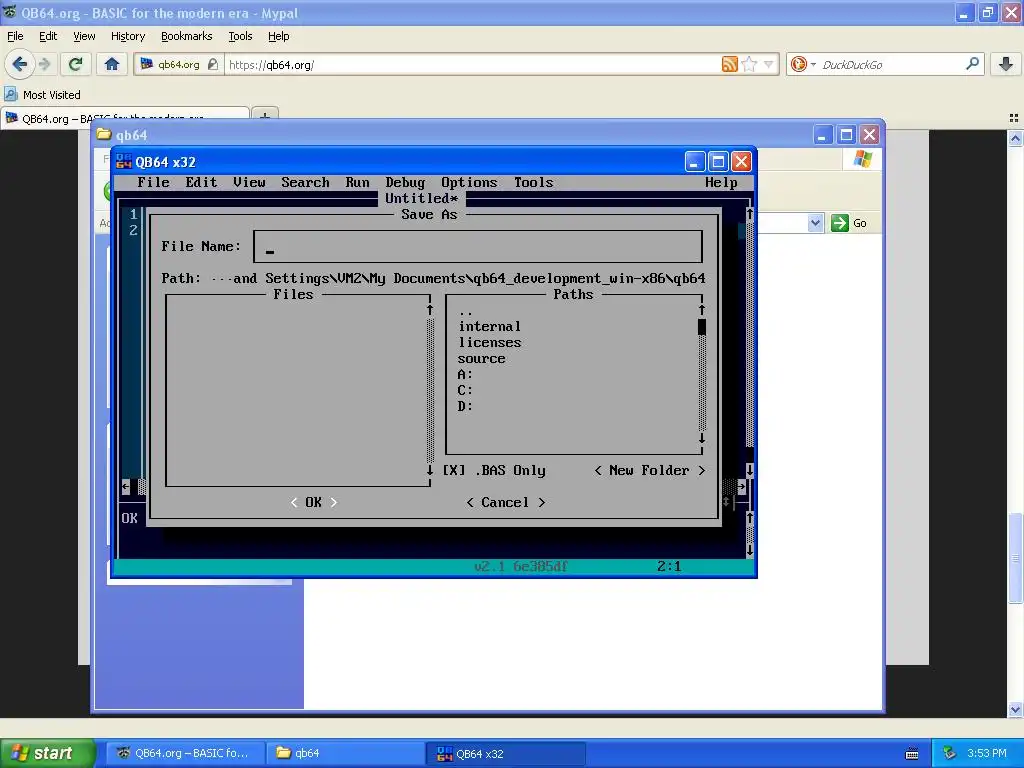Switch to qb64 folder taskbar button
Viewport: 1024px width, 768px height.
(x=345, y=753)
